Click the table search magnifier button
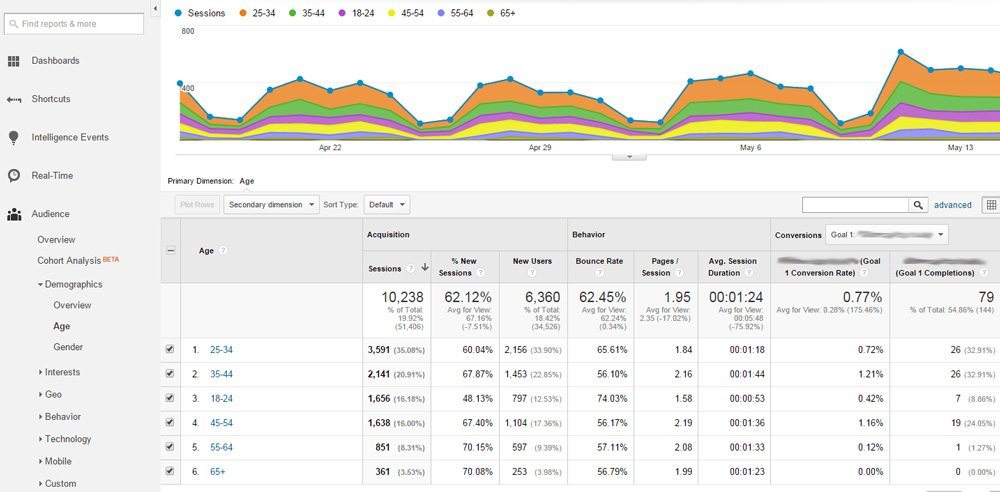This screenshot has height=492, width=1000. [918, 205]
